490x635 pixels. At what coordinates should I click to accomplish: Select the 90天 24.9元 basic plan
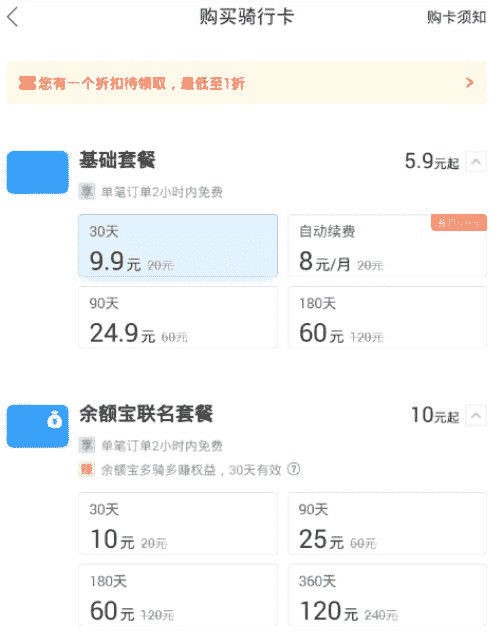coord(178,317)
